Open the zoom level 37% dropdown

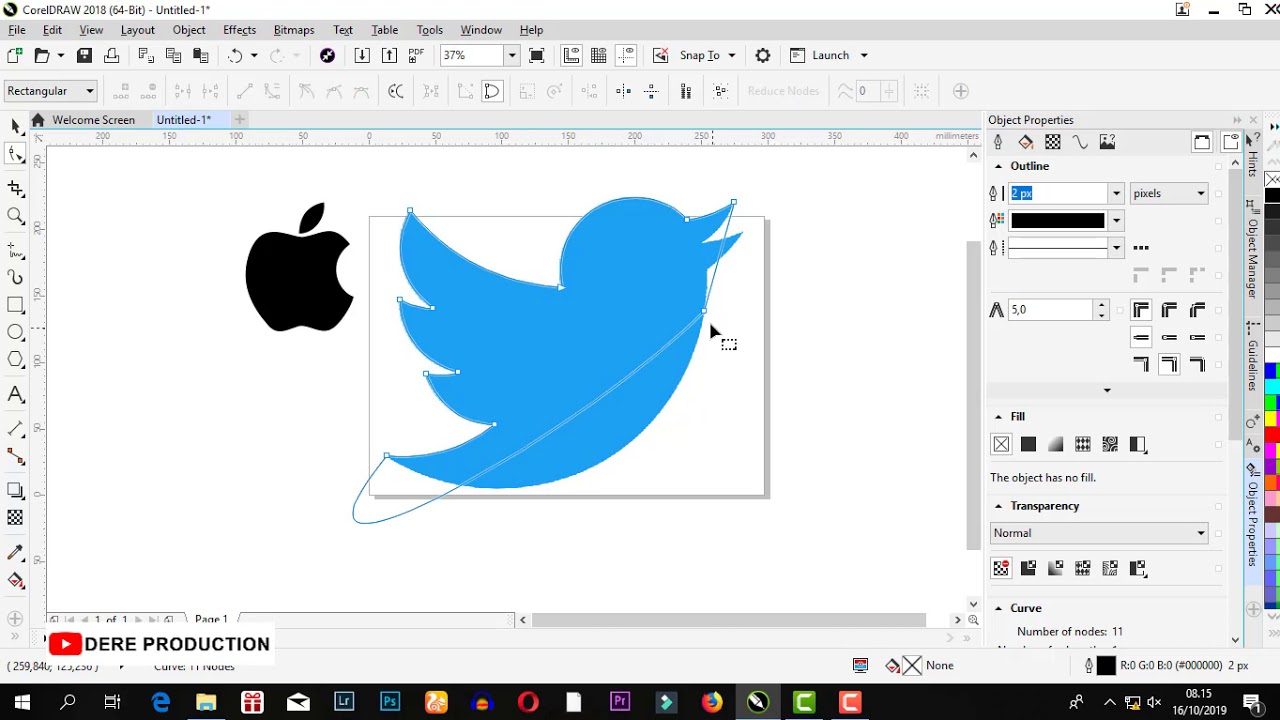point(511,55)
